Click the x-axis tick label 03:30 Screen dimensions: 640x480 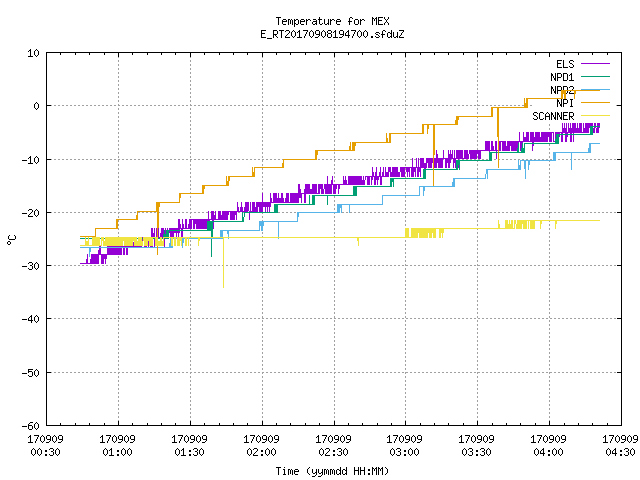[476, 452]
